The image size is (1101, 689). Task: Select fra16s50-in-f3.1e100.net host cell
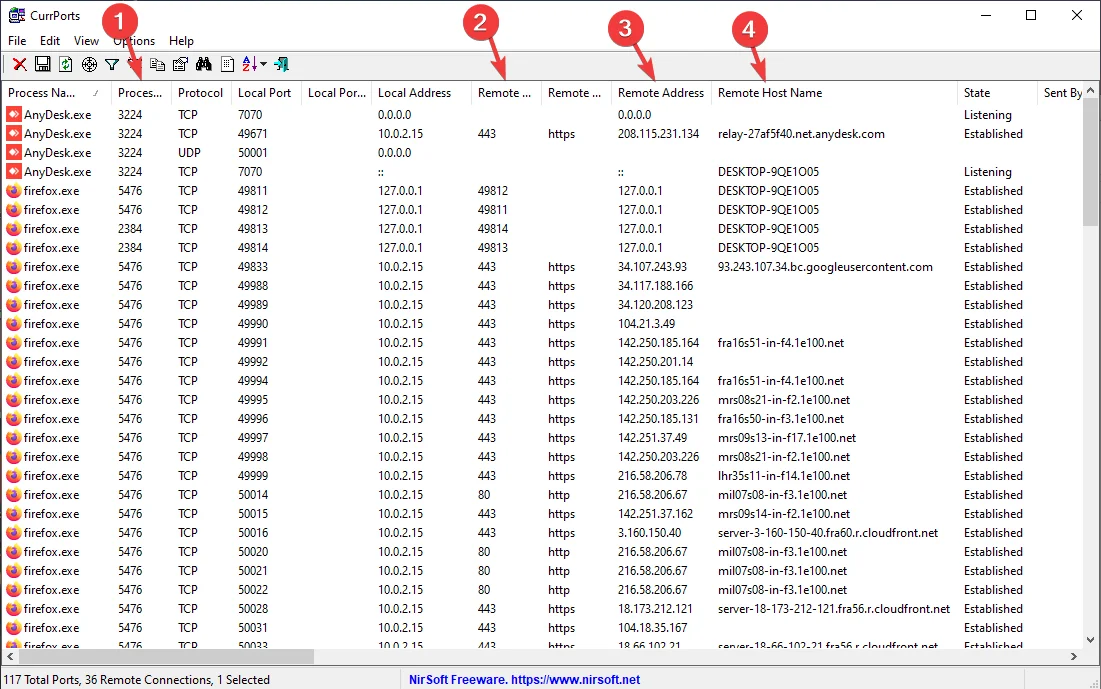coord(781,419)
